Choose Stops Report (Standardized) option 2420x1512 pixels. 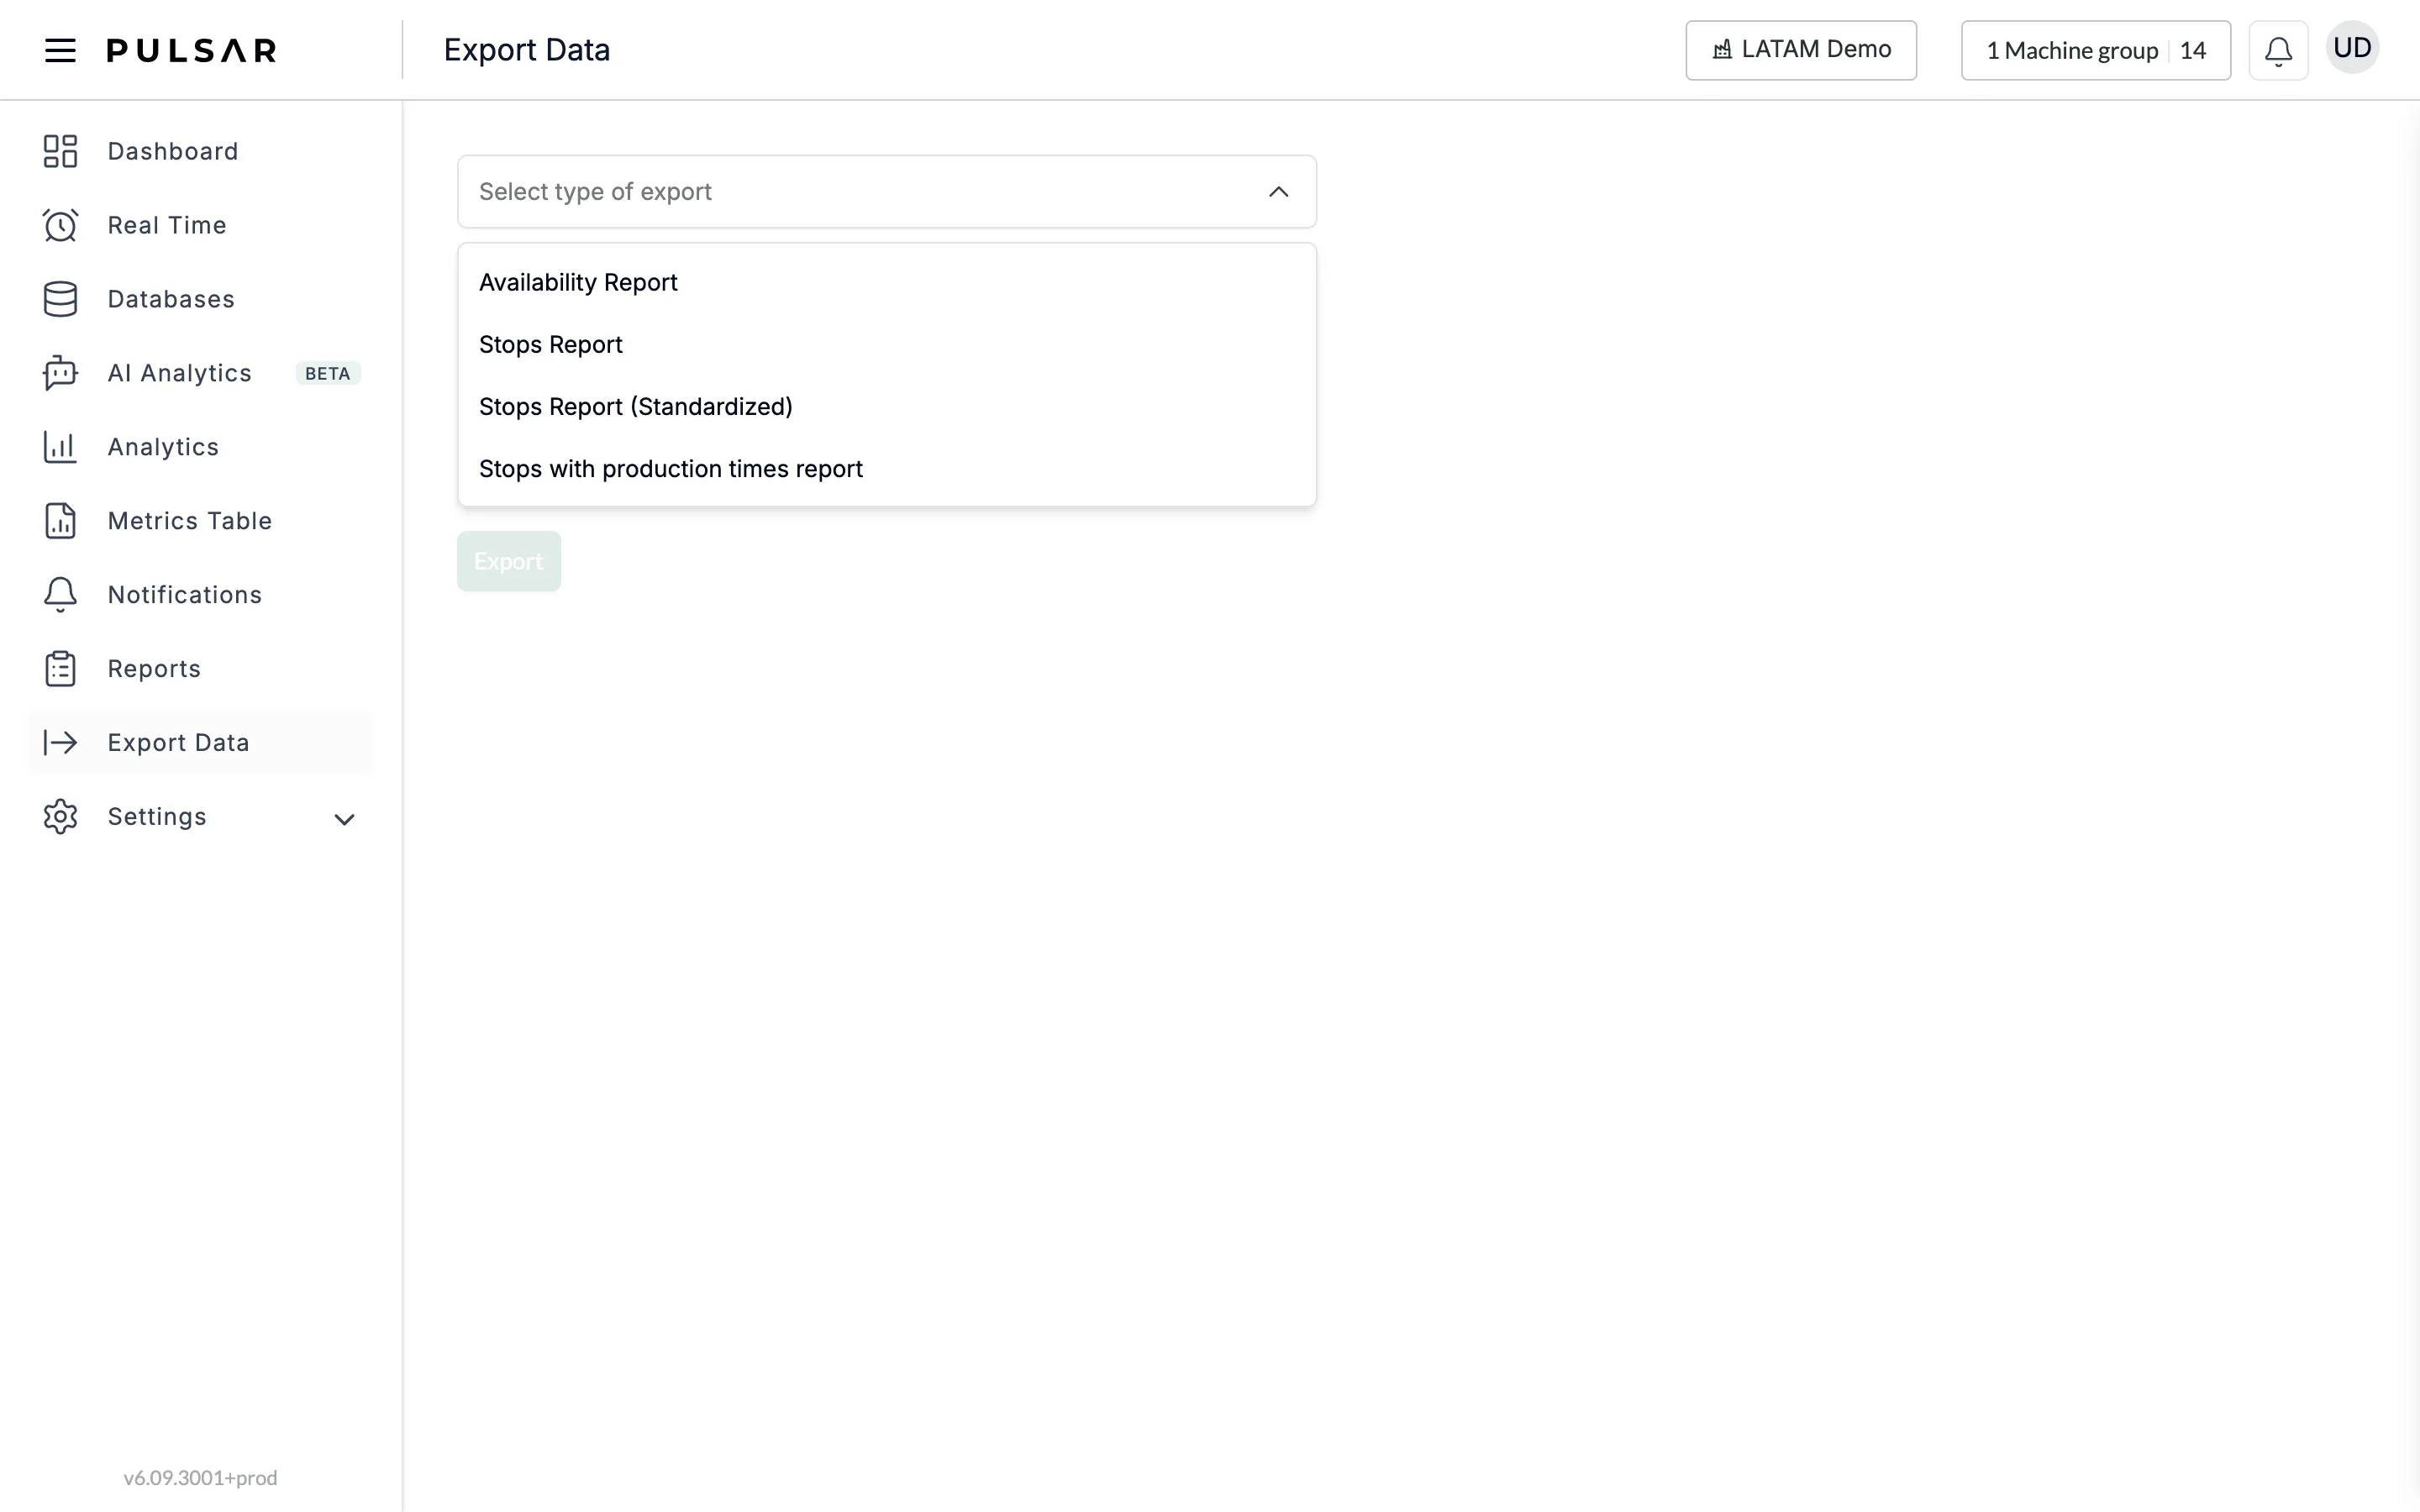[x=887, y=406]
